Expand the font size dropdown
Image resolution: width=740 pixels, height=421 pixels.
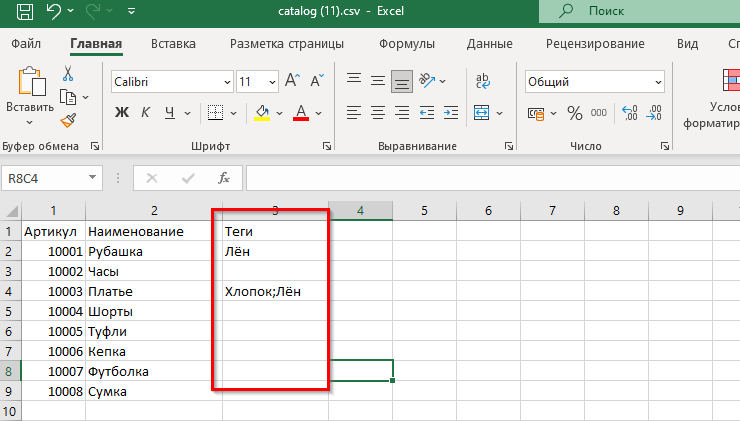271,81
